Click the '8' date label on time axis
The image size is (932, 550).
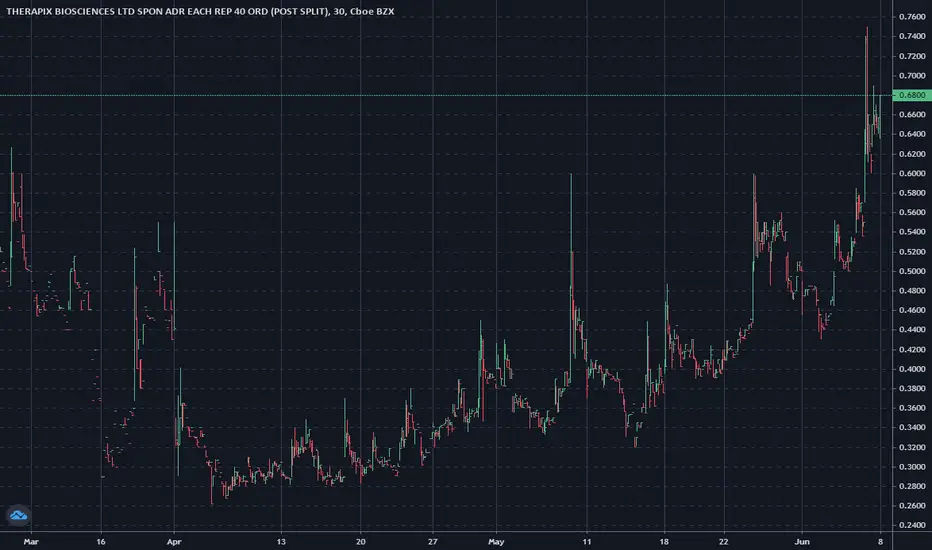tap(880, 542)
